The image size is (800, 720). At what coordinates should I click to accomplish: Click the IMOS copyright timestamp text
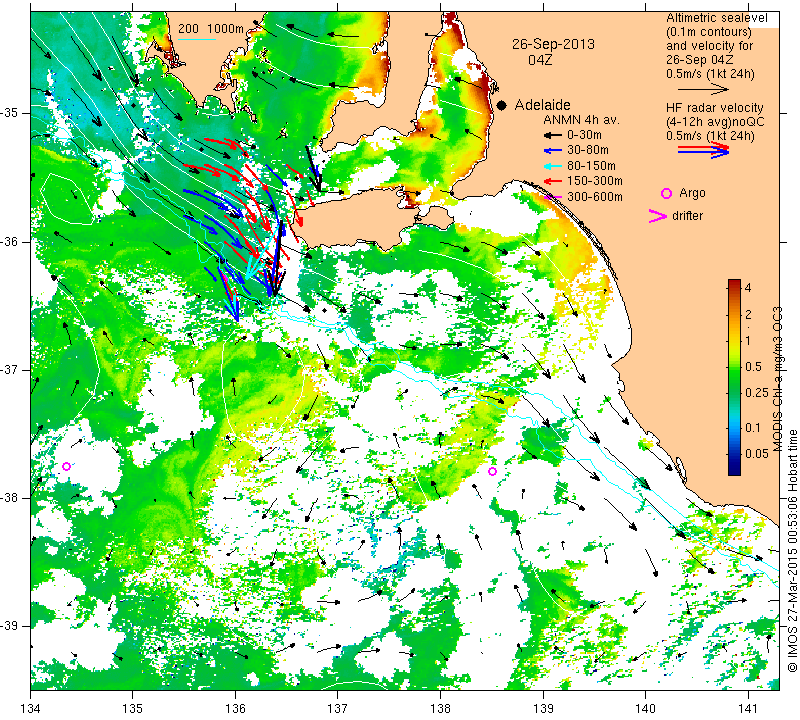[x=792, y=551]
